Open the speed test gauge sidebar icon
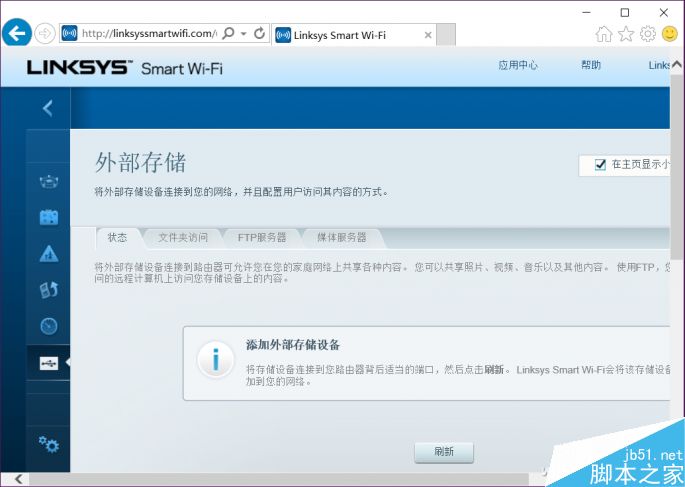Image resolution: width=685 pixels, height=487 pixels. [48, 326]
